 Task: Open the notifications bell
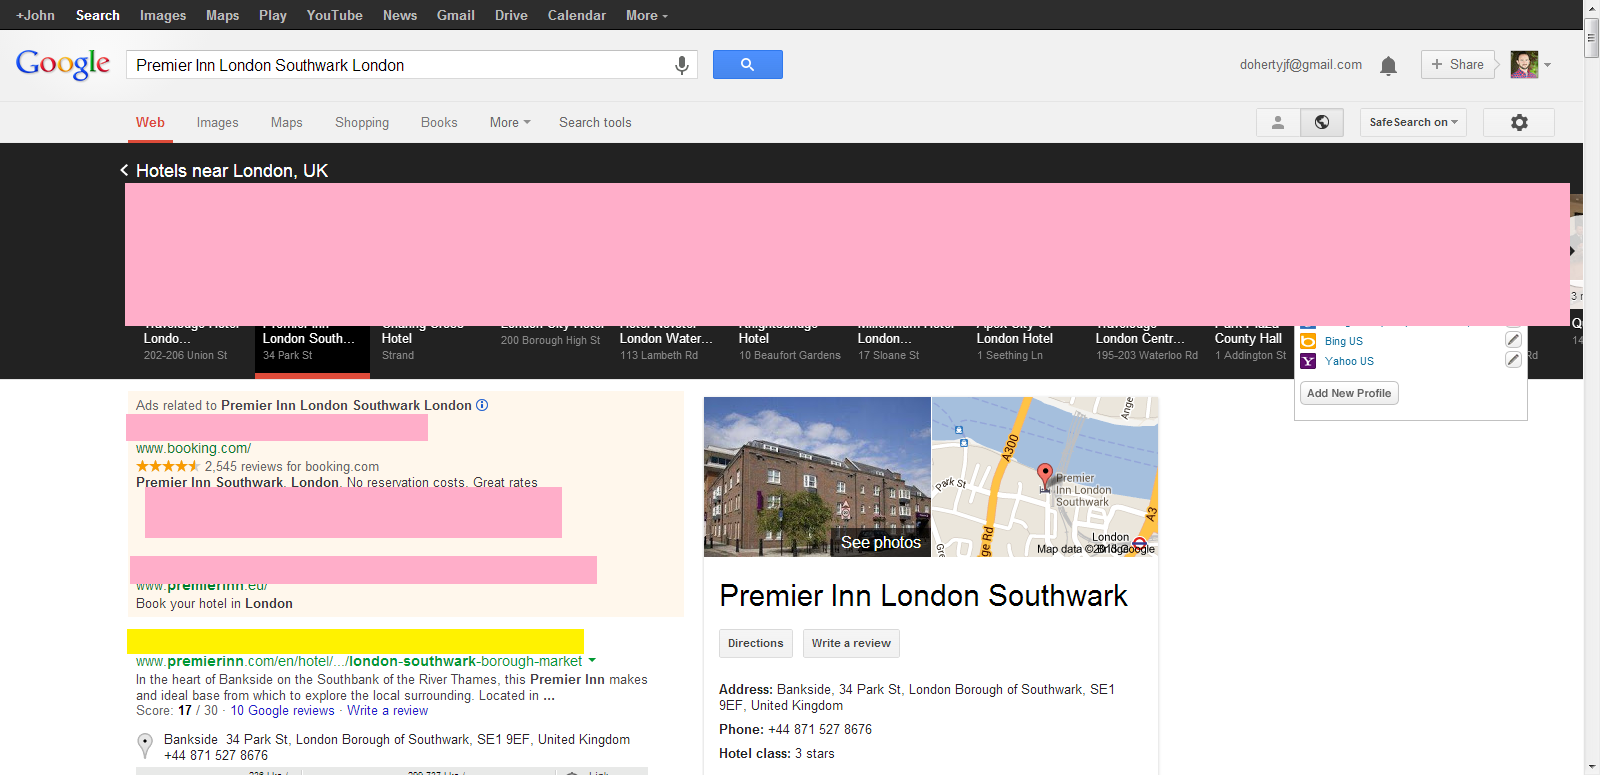coord(1388,66)
